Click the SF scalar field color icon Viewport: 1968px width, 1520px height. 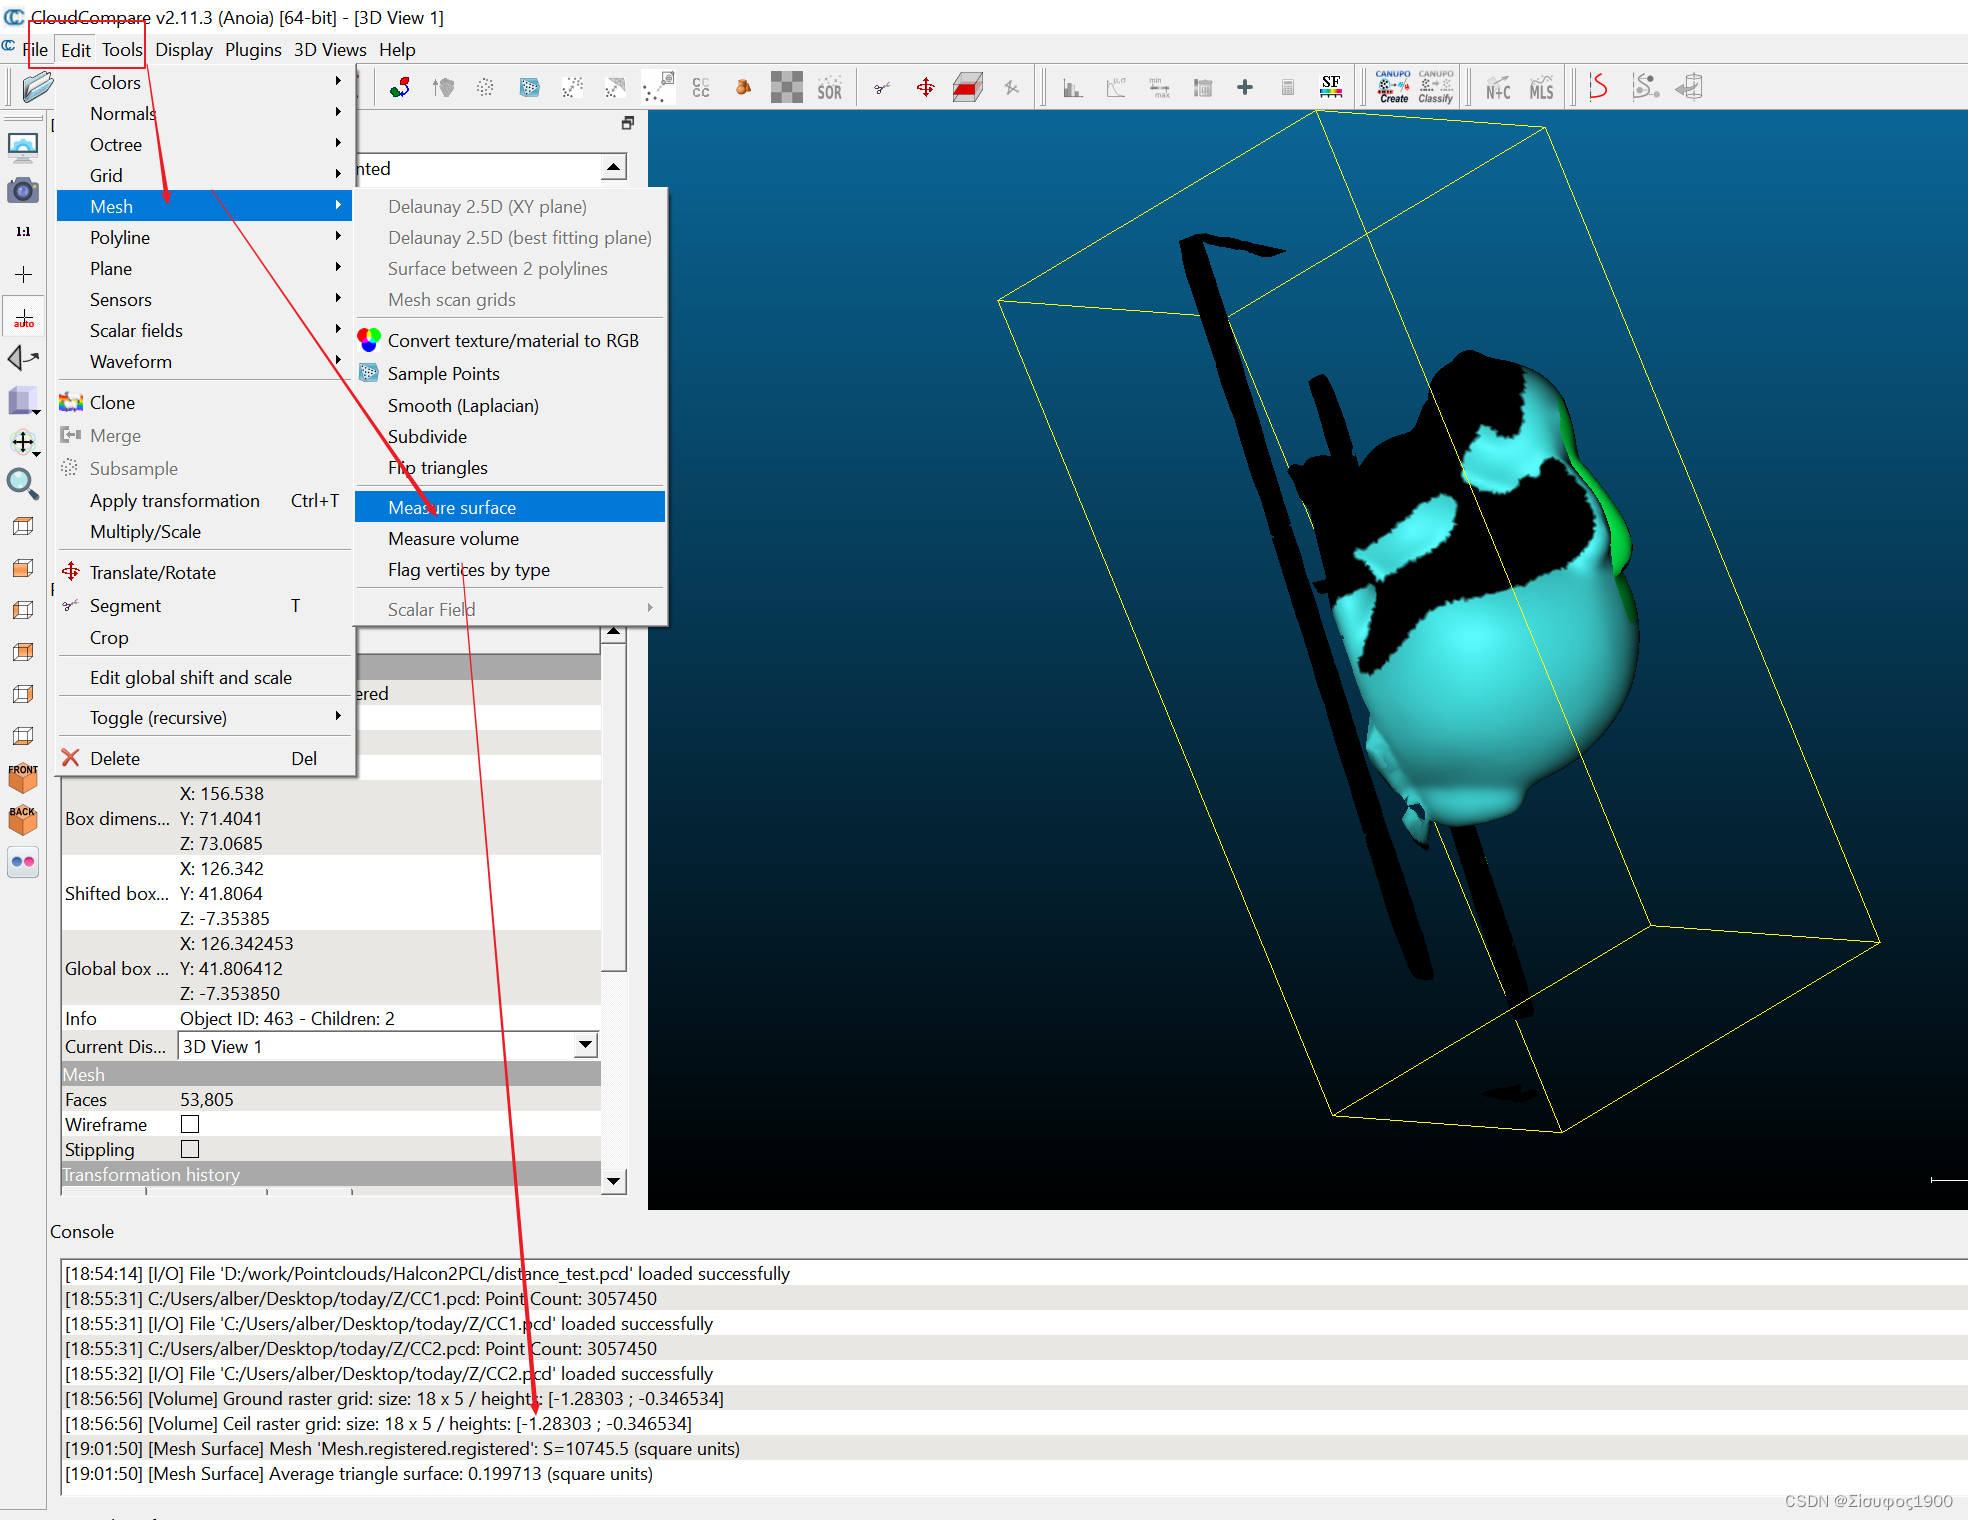tap(1330, 87)
